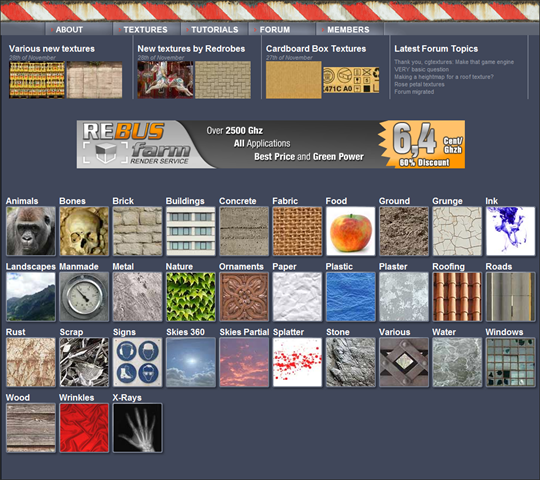Select the X-Rays hand category
The width and height of the screenshot is (540, 480).
point(137,428)
